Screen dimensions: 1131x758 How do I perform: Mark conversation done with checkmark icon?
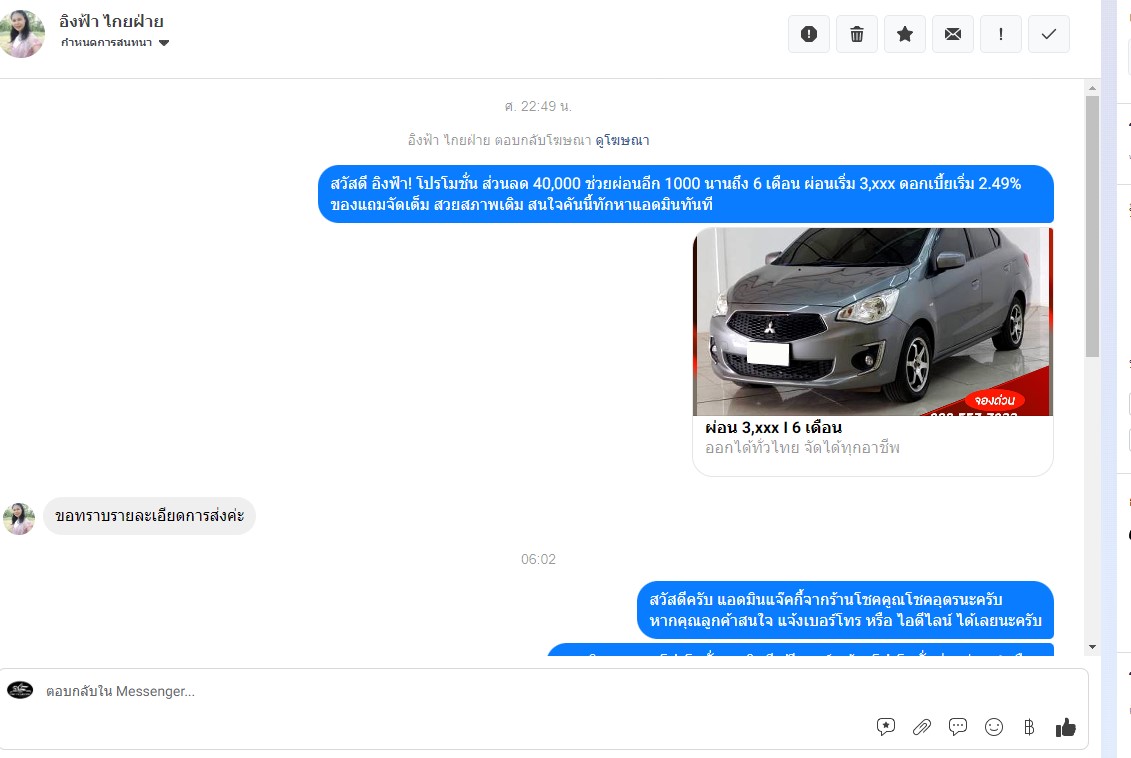(x=1049, y=34)
